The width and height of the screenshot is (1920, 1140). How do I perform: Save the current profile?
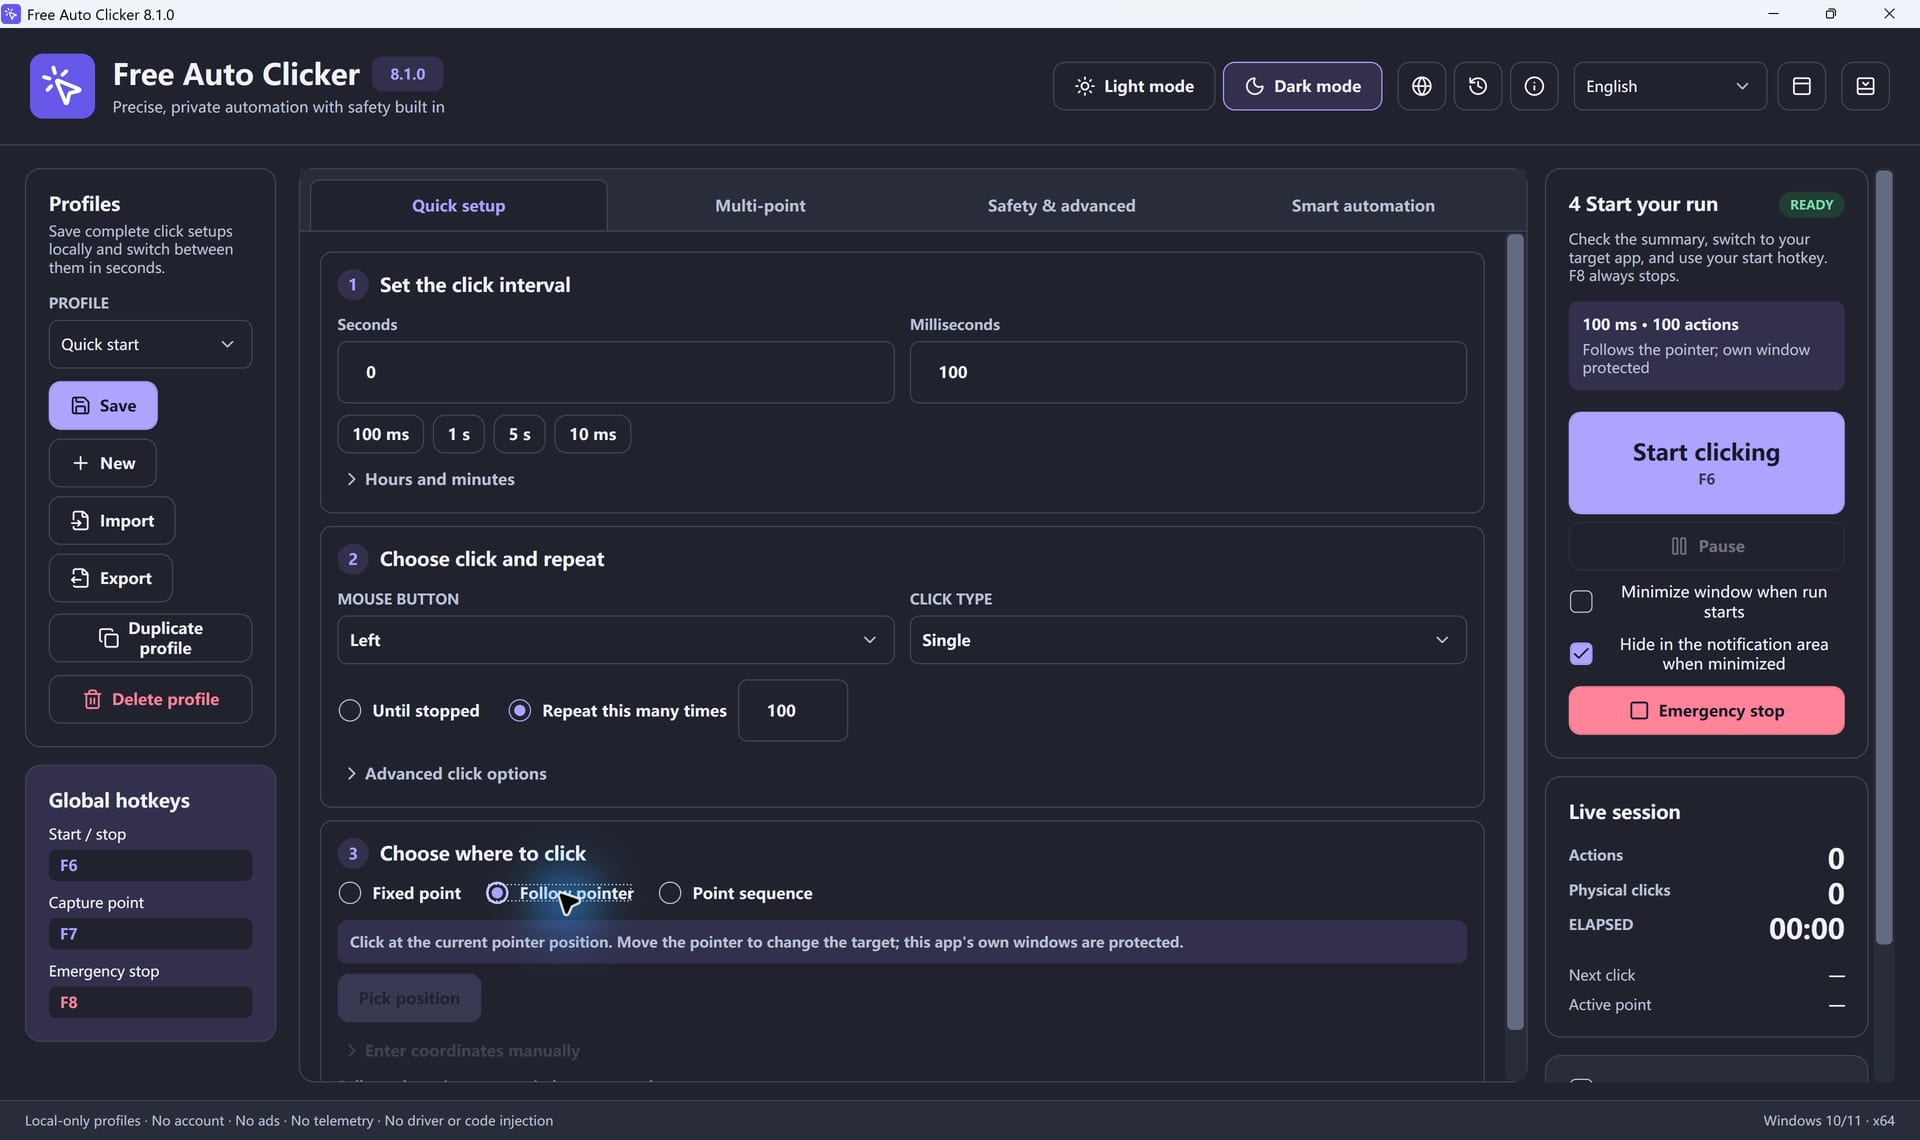click(103, 405)
